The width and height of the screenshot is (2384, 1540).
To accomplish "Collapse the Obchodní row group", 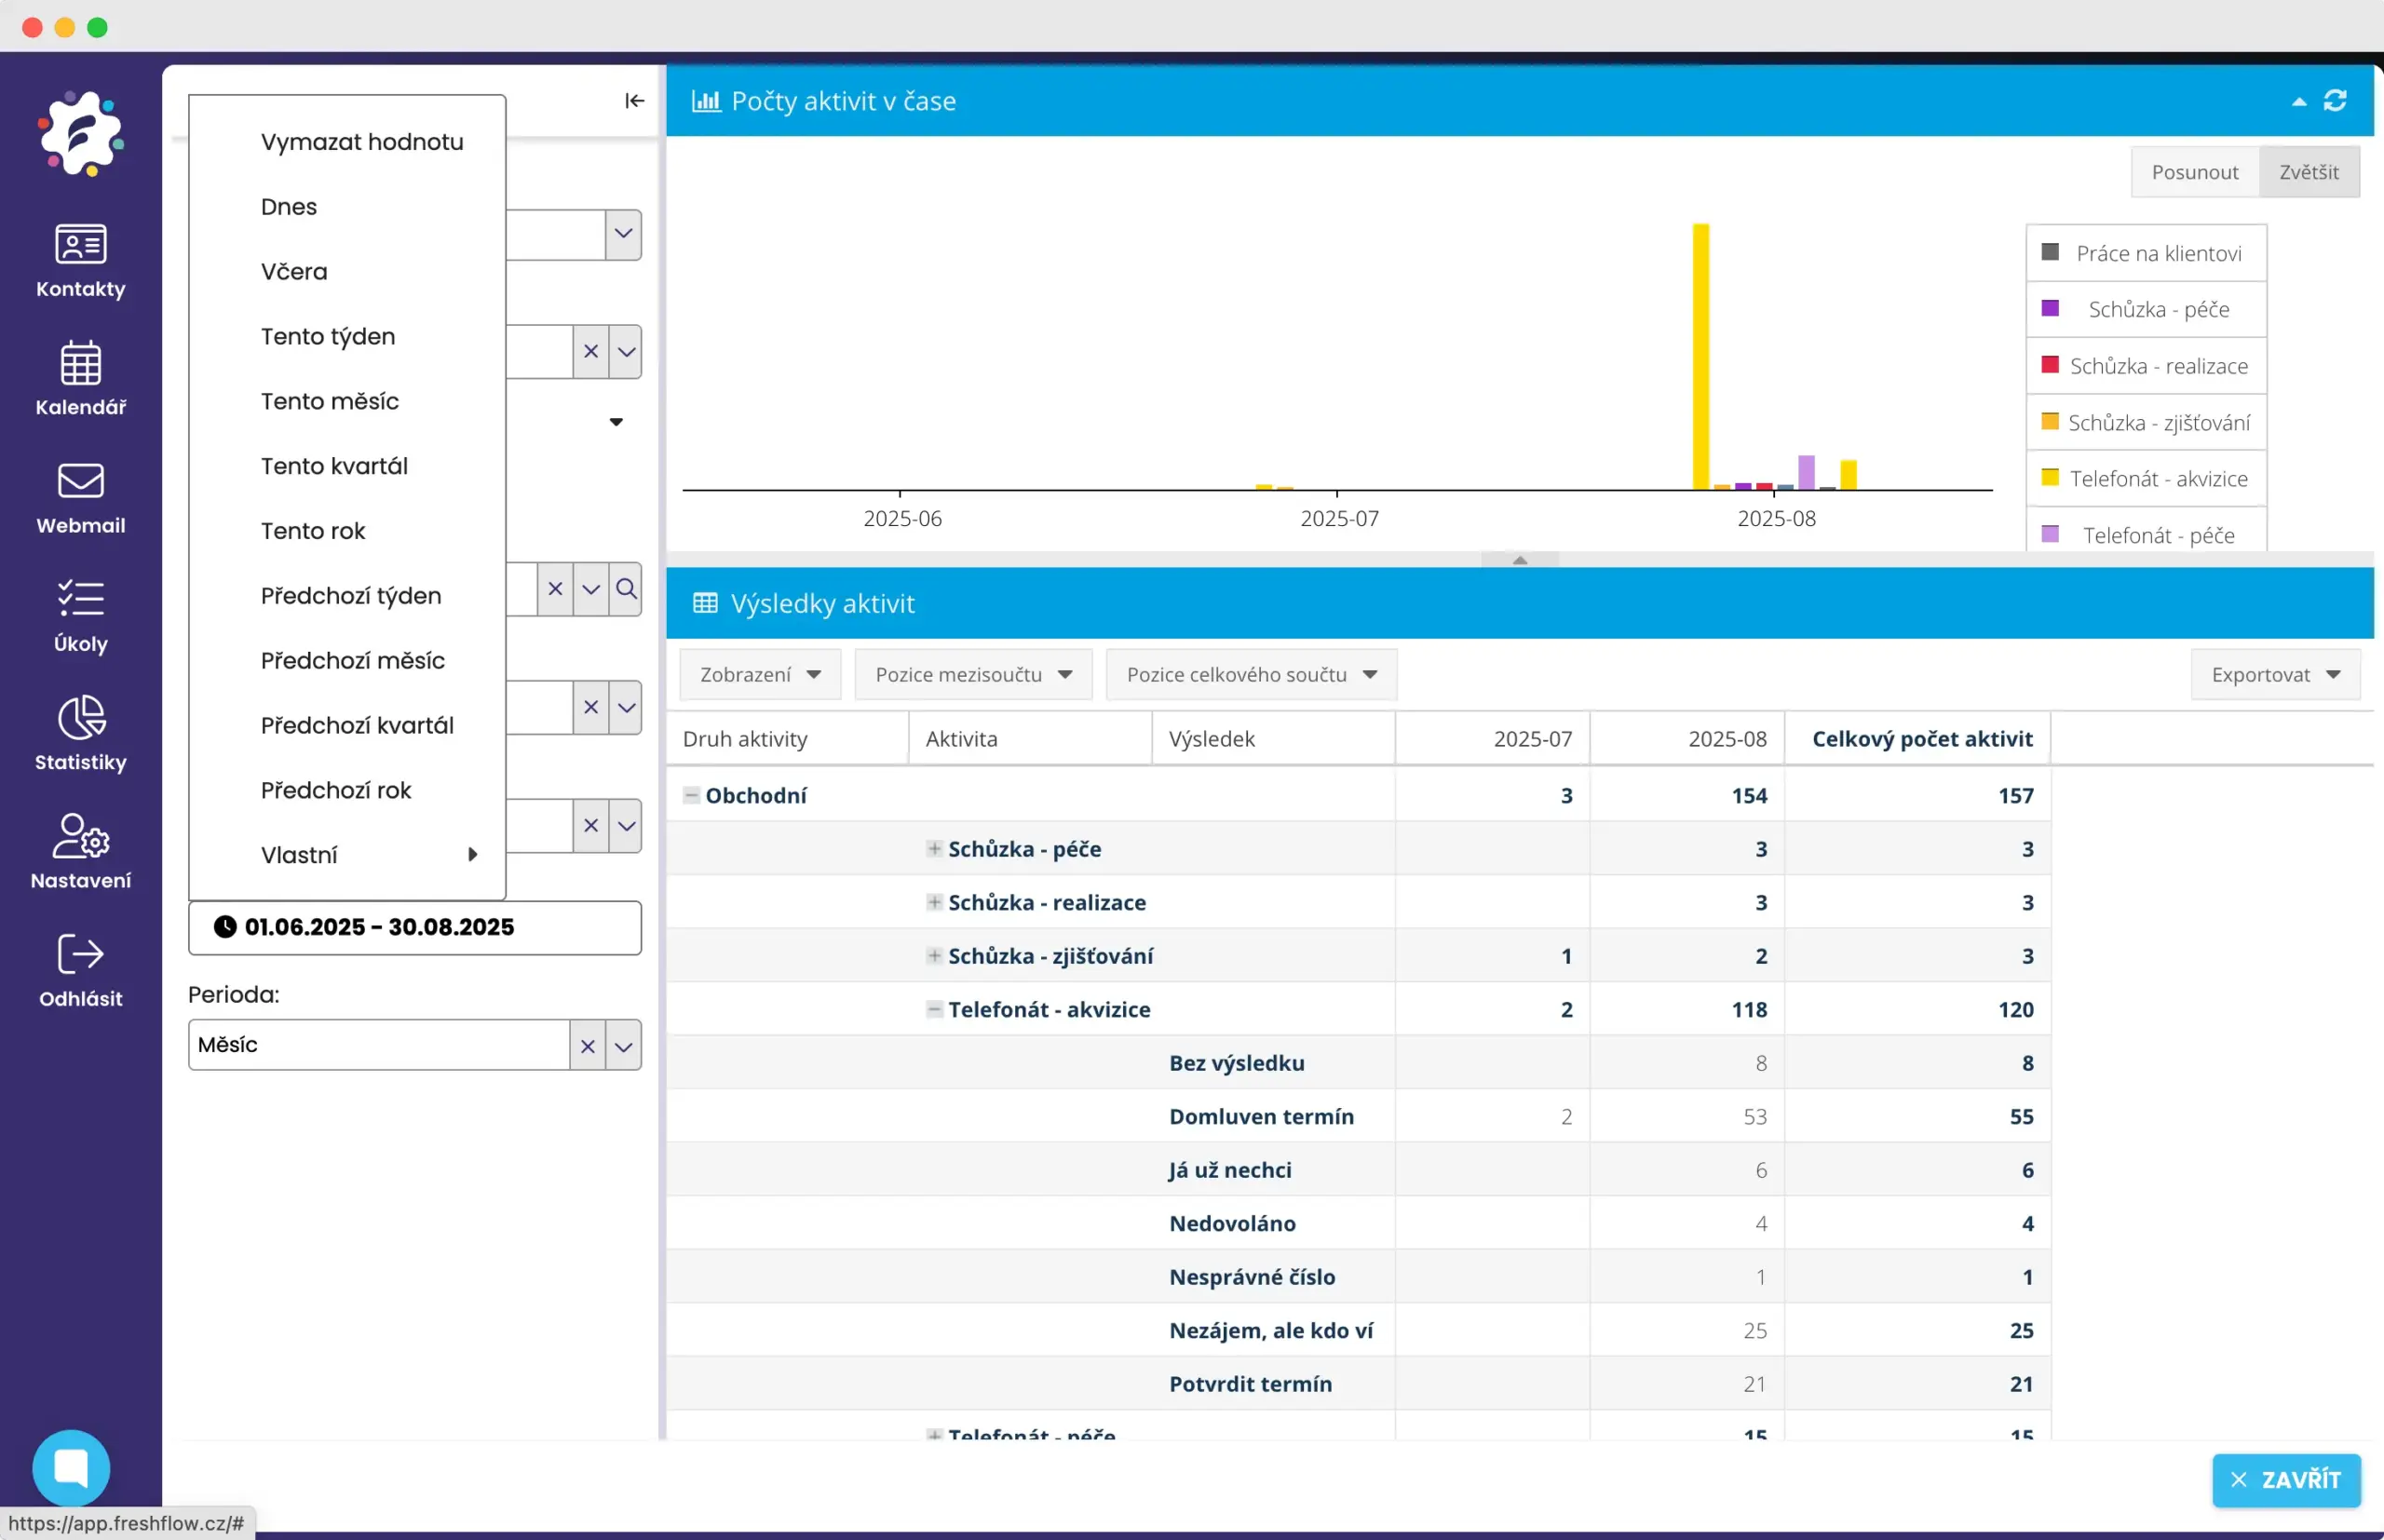I will [x=691, y=795].
